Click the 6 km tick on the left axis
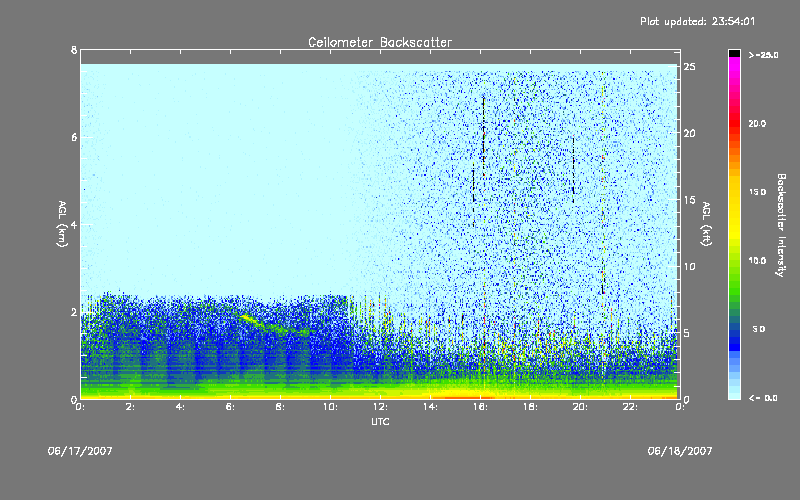800x500 pixels. click(x=74, y=137)
